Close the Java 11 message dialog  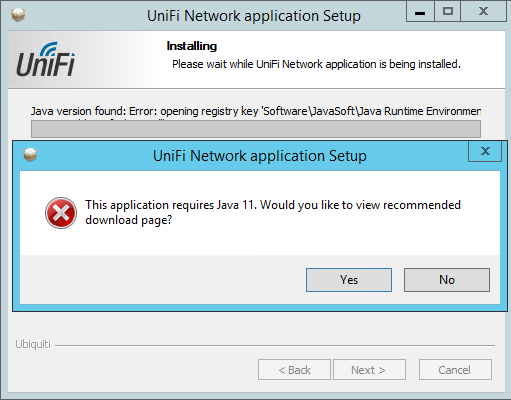pyautogui.click(x=485, y=151)
